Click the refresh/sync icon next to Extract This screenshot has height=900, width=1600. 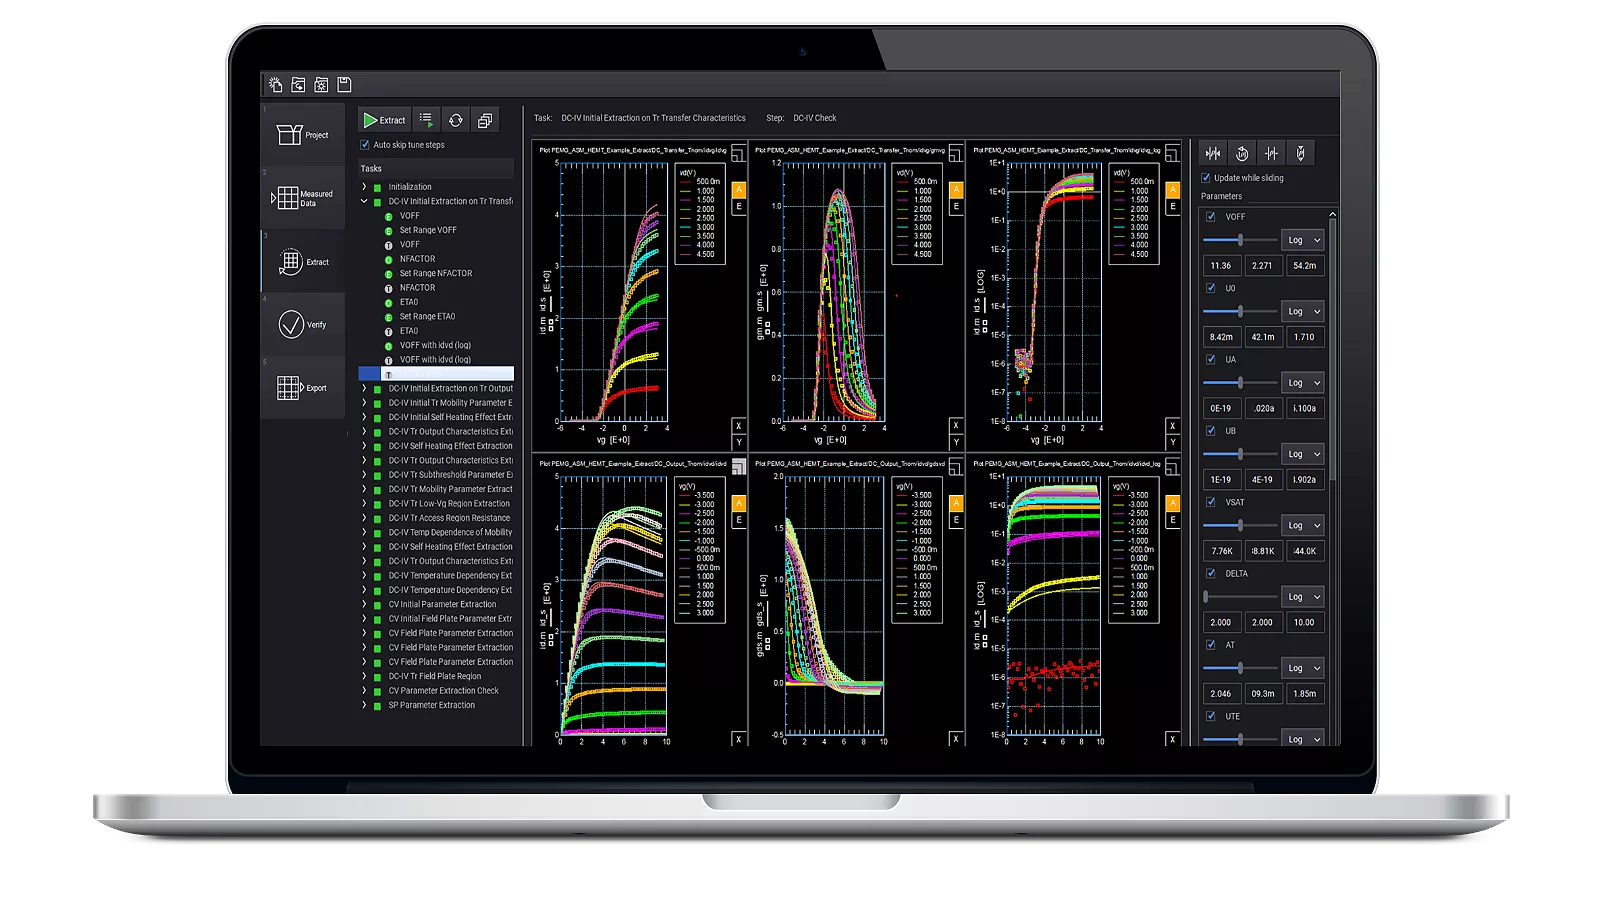457,120
